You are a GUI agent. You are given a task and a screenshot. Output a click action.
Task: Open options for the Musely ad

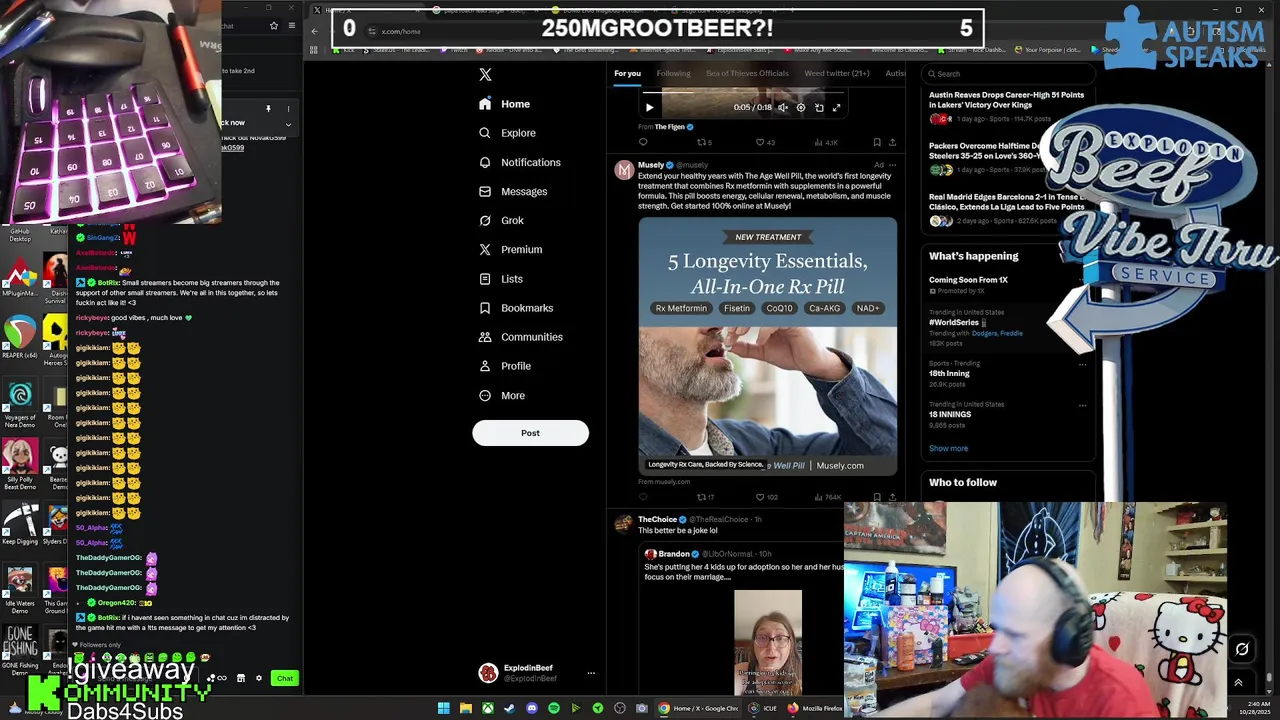[892, 165]
